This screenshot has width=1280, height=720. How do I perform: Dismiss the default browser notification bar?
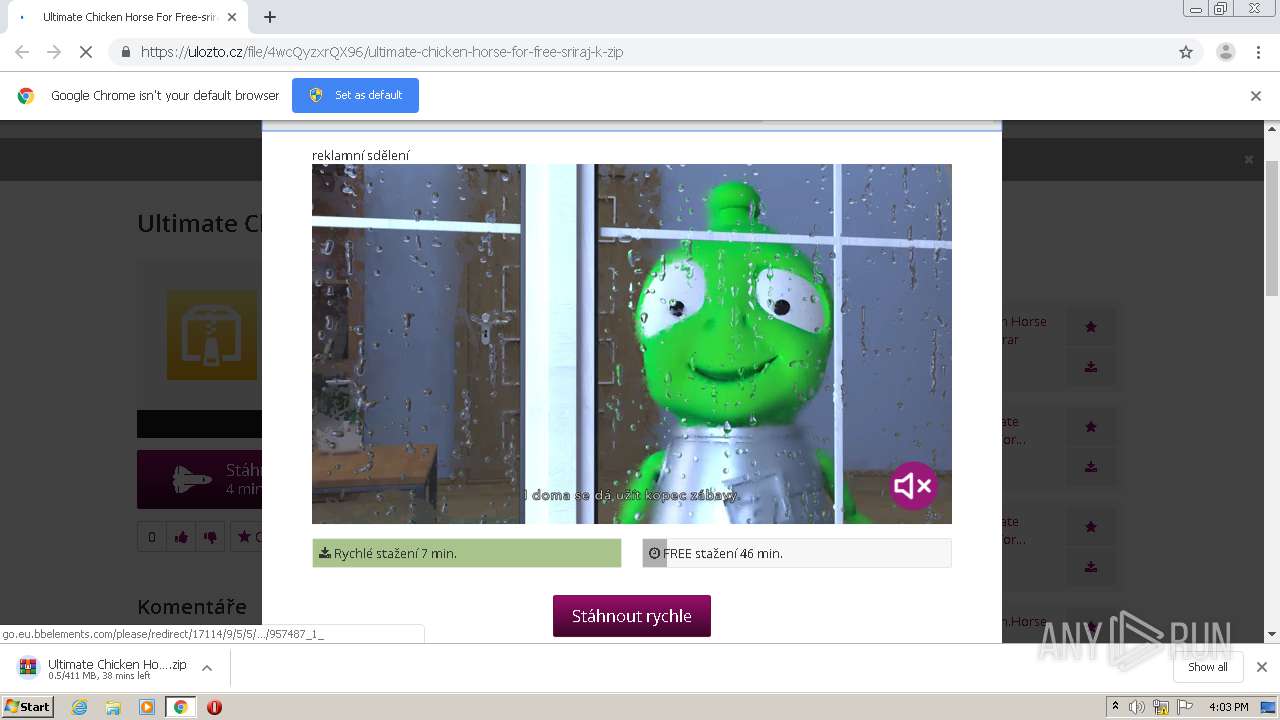1256,96
